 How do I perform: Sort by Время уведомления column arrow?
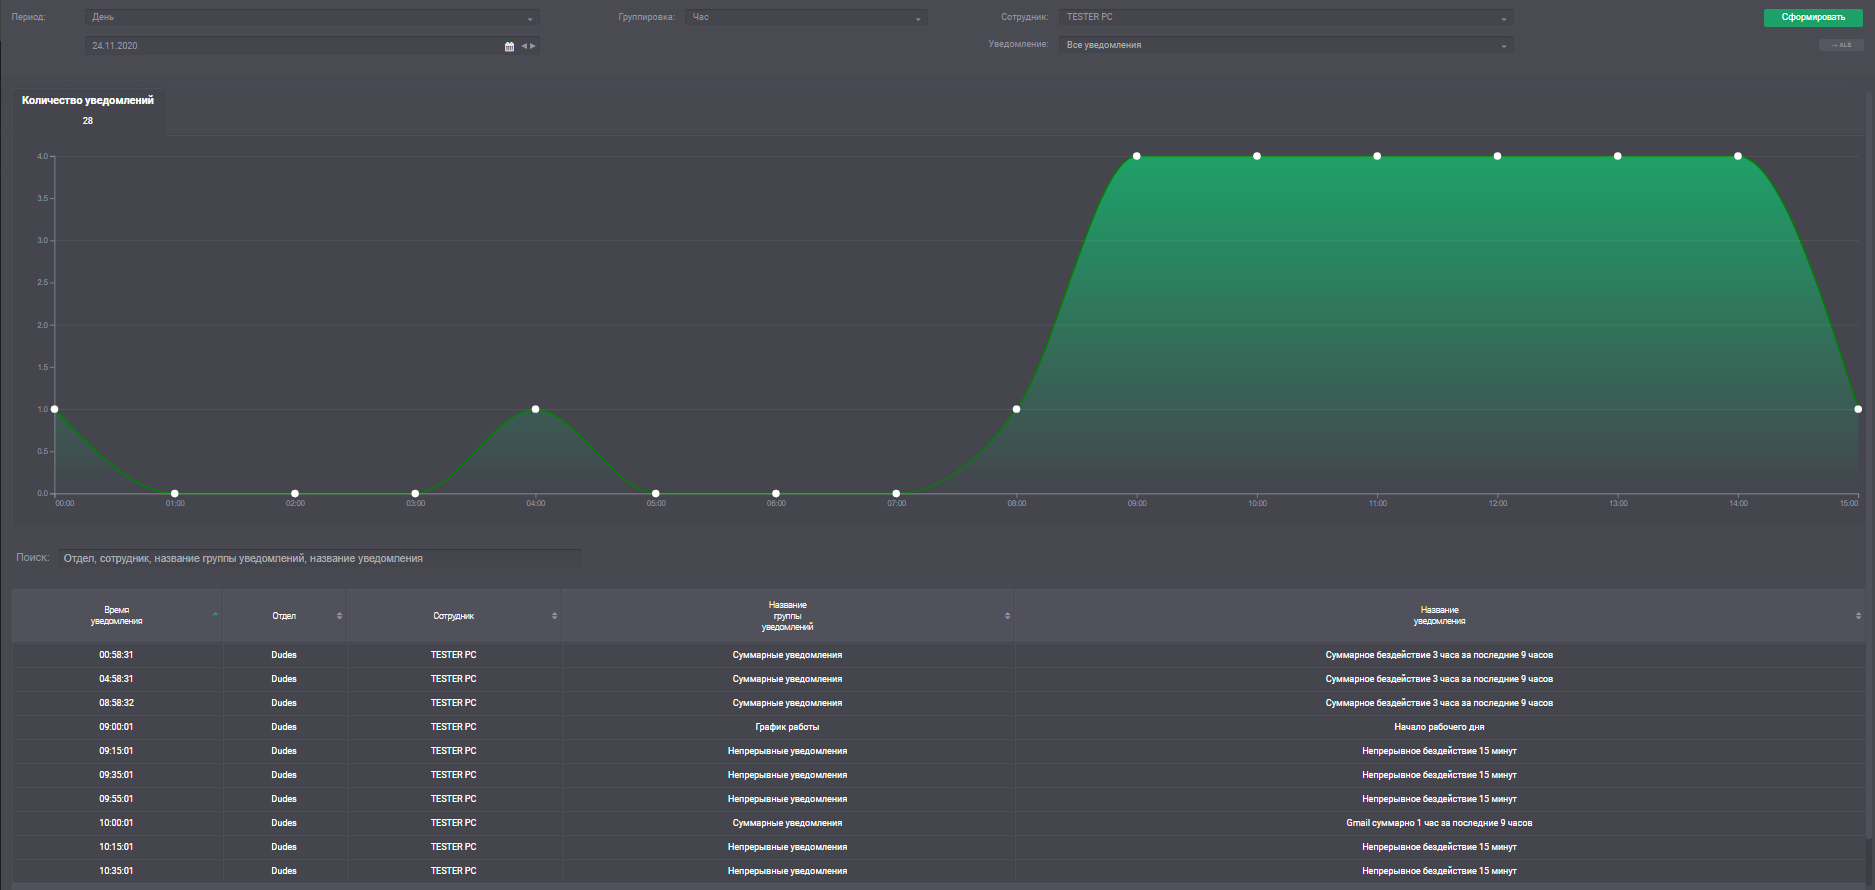pos(215,614)
